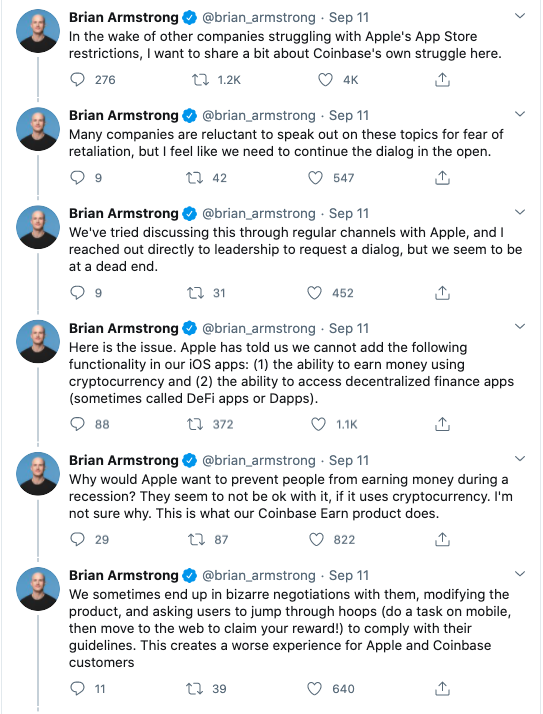
Task: Reply to the 'dead end' tweet
Action: [77, 293]
